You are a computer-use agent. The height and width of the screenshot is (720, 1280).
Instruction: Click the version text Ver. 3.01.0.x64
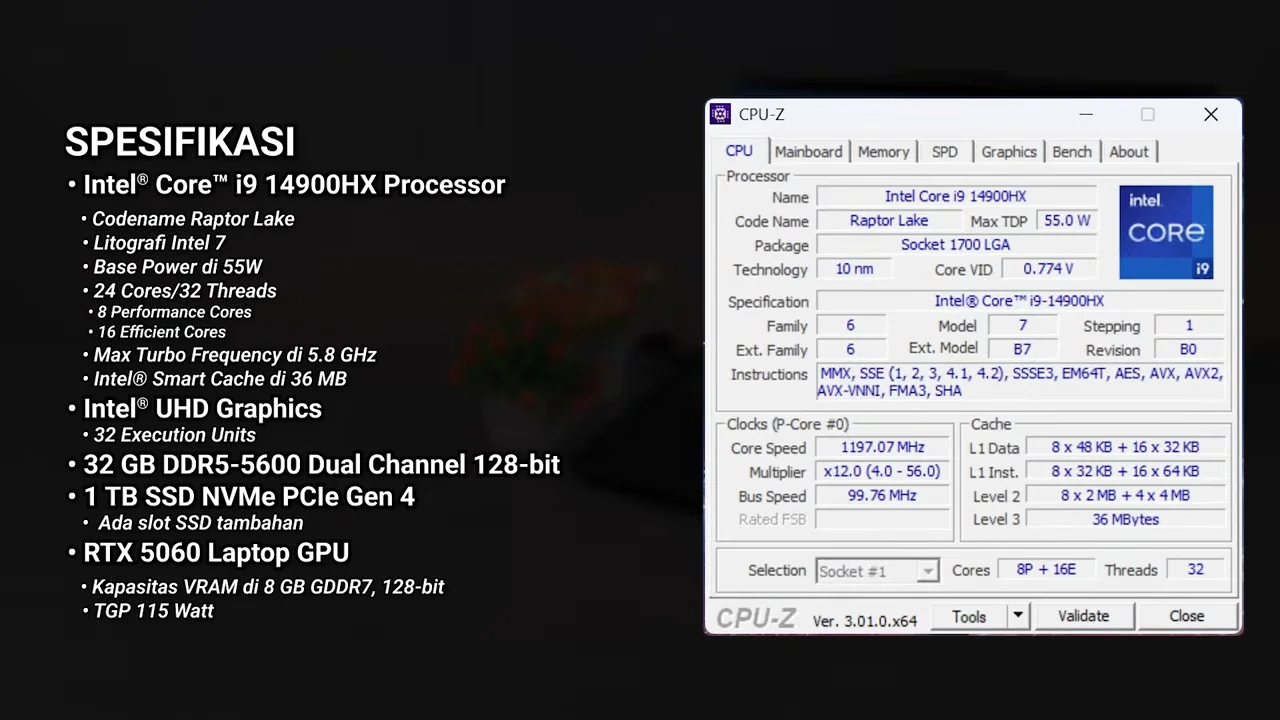pos(864,621)
